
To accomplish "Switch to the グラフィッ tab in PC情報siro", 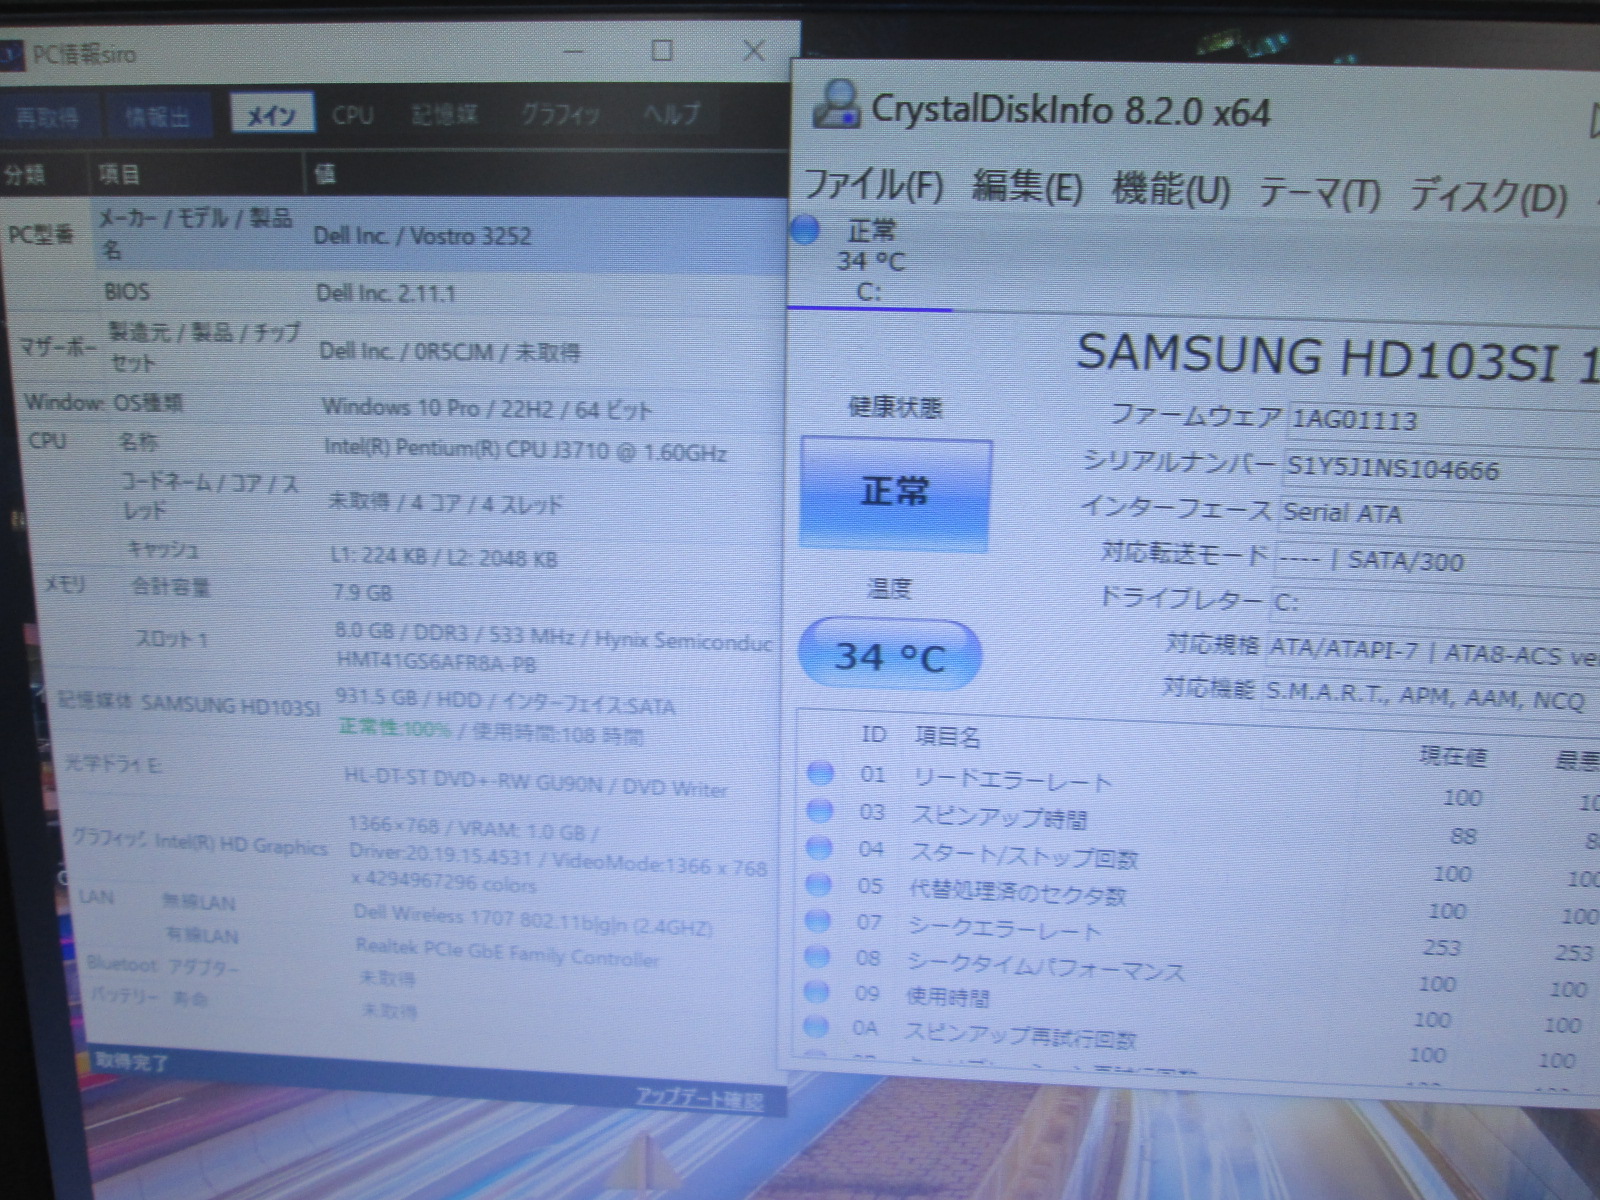I will pos(560,114).
